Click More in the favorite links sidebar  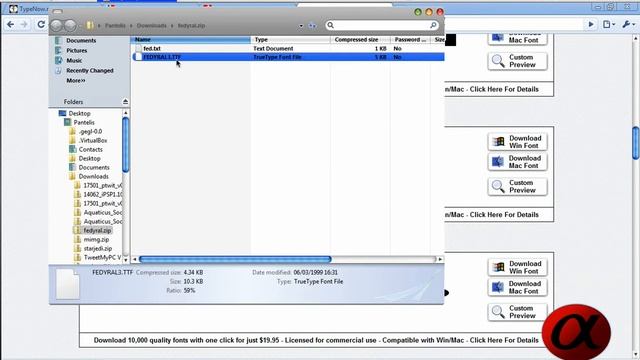coord(76,80)
